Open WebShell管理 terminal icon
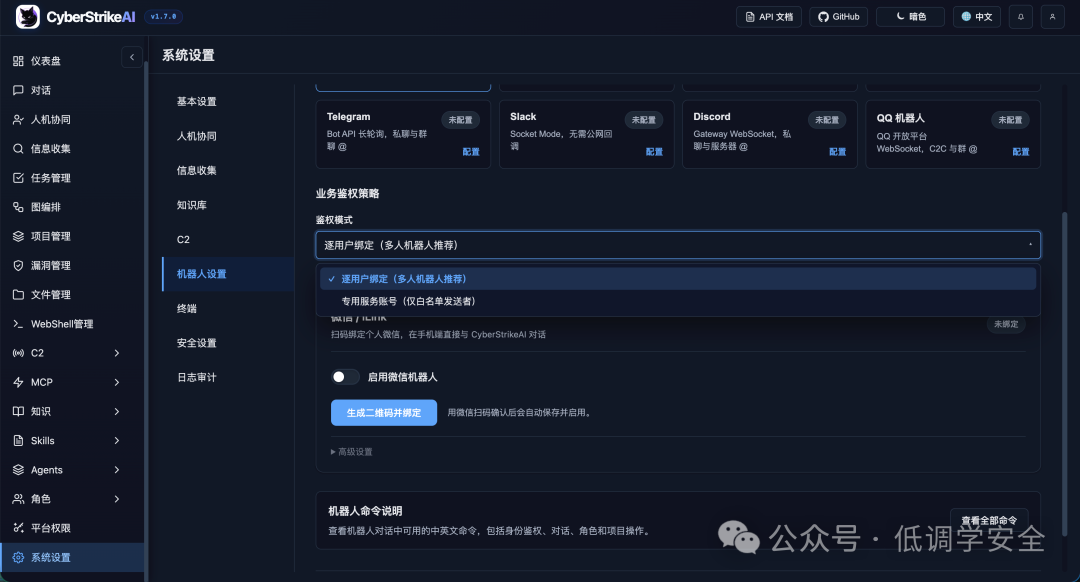 point(19,324)
